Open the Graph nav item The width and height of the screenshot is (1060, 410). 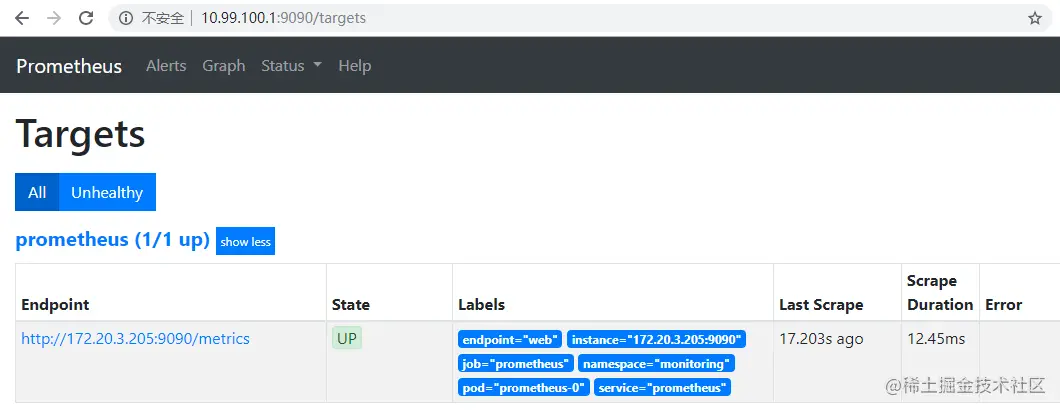pos(224,66)
